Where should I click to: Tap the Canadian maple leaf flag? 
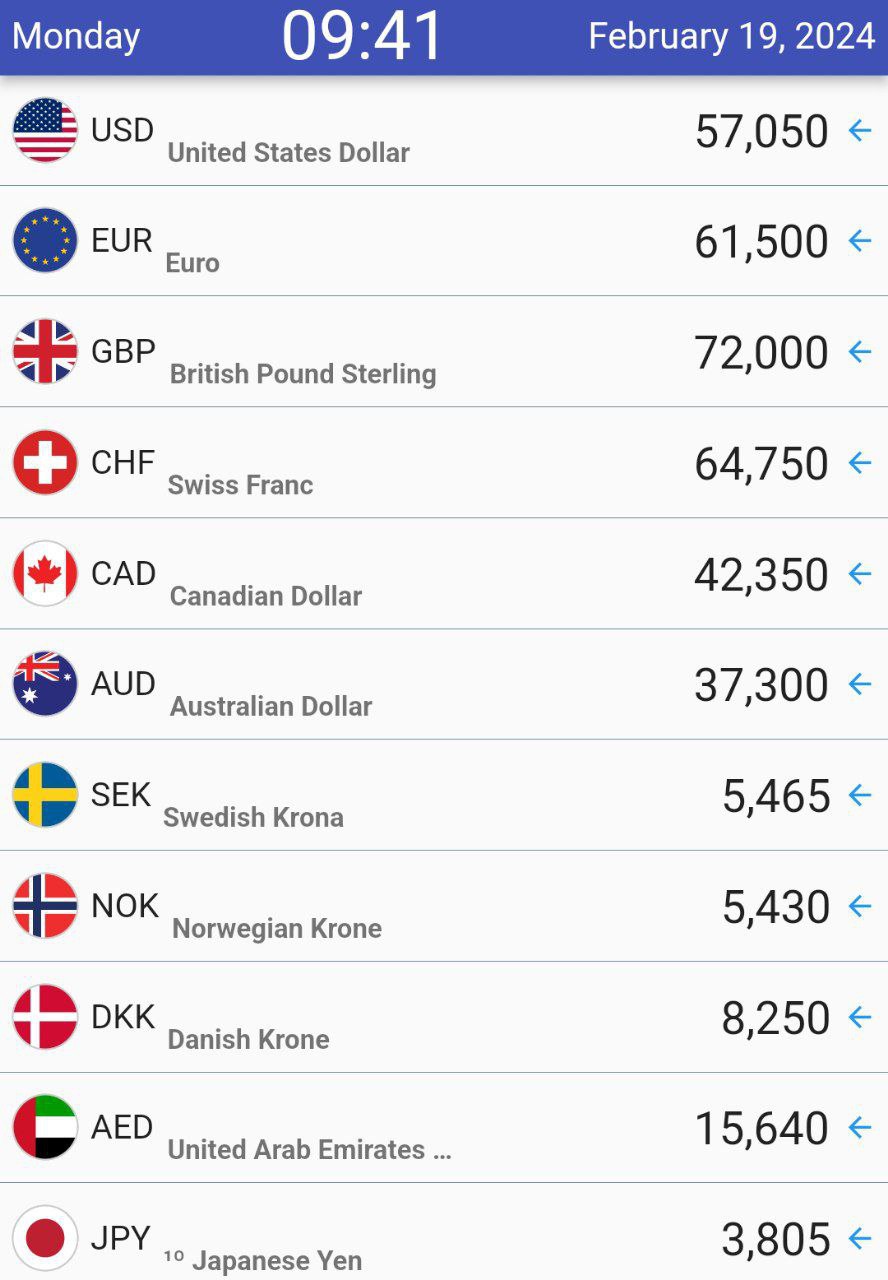pos(45,574)
